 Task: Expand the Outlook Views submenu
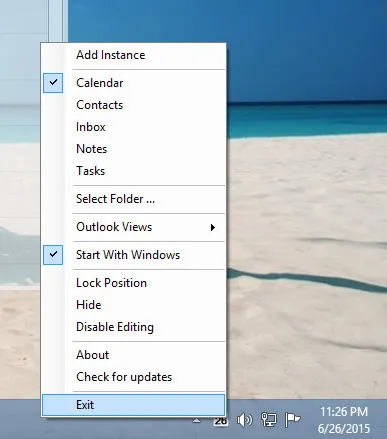click(x=133, y=227)
